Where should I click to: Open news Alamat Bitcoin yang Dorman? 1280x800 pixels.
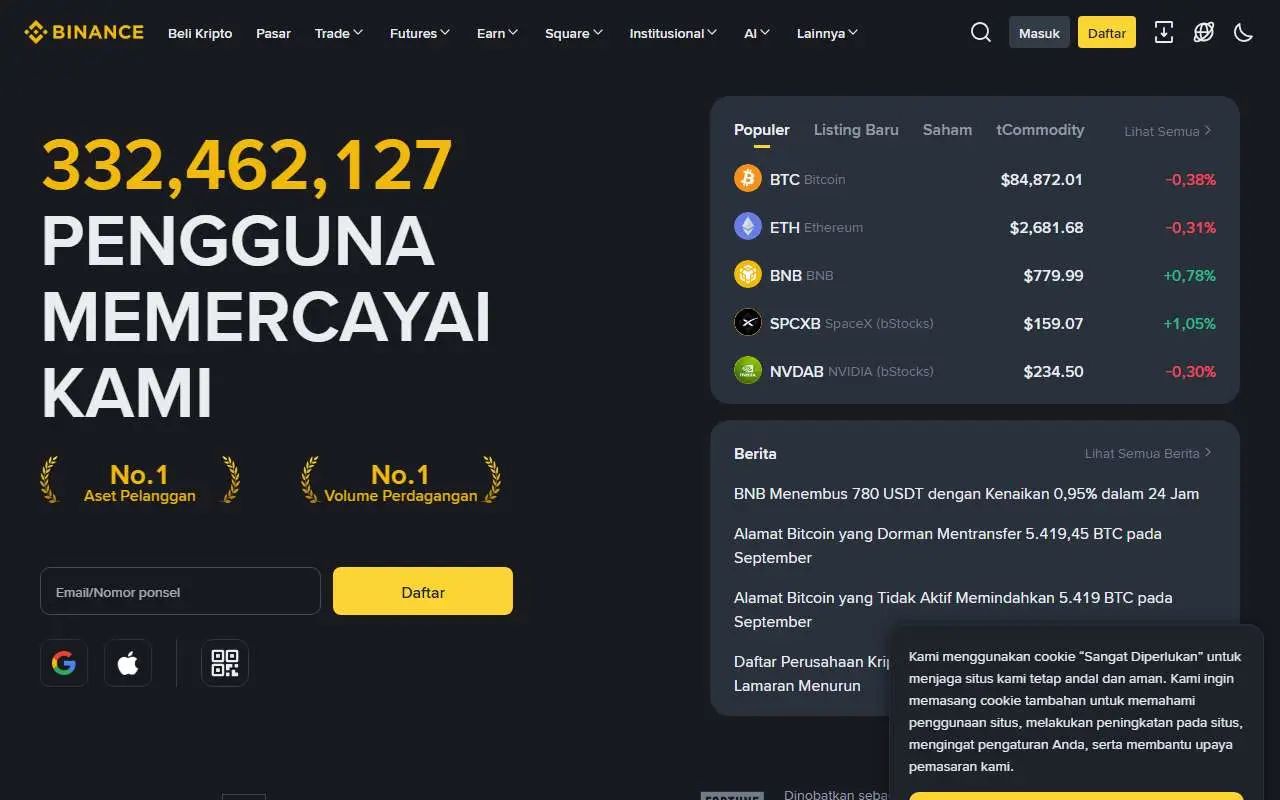tap(948, 546)
